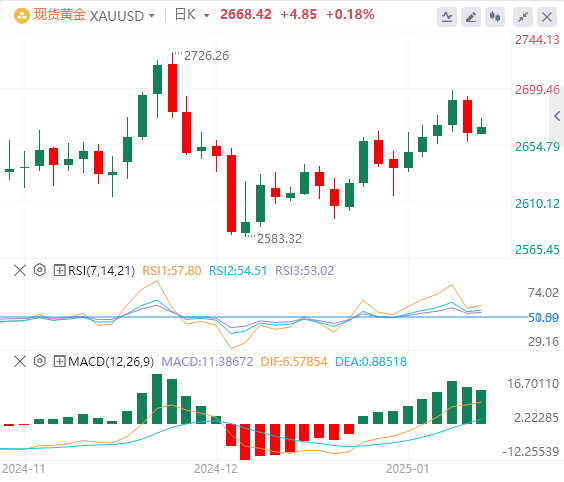Switch the candlestick chart style icon

pos(495,17)
